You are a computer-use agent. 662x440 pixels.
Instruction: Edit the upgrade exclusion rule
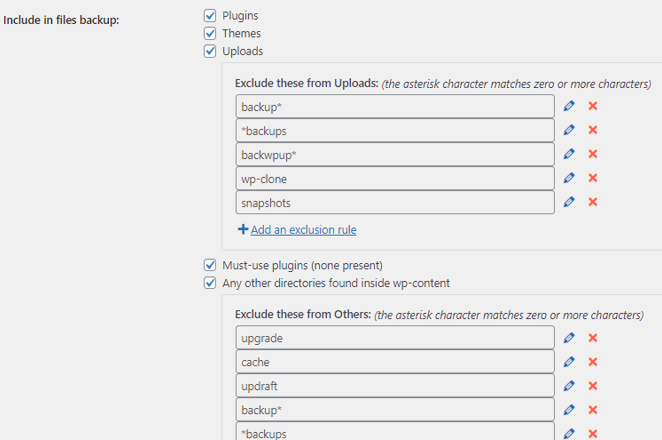[569, 338]
